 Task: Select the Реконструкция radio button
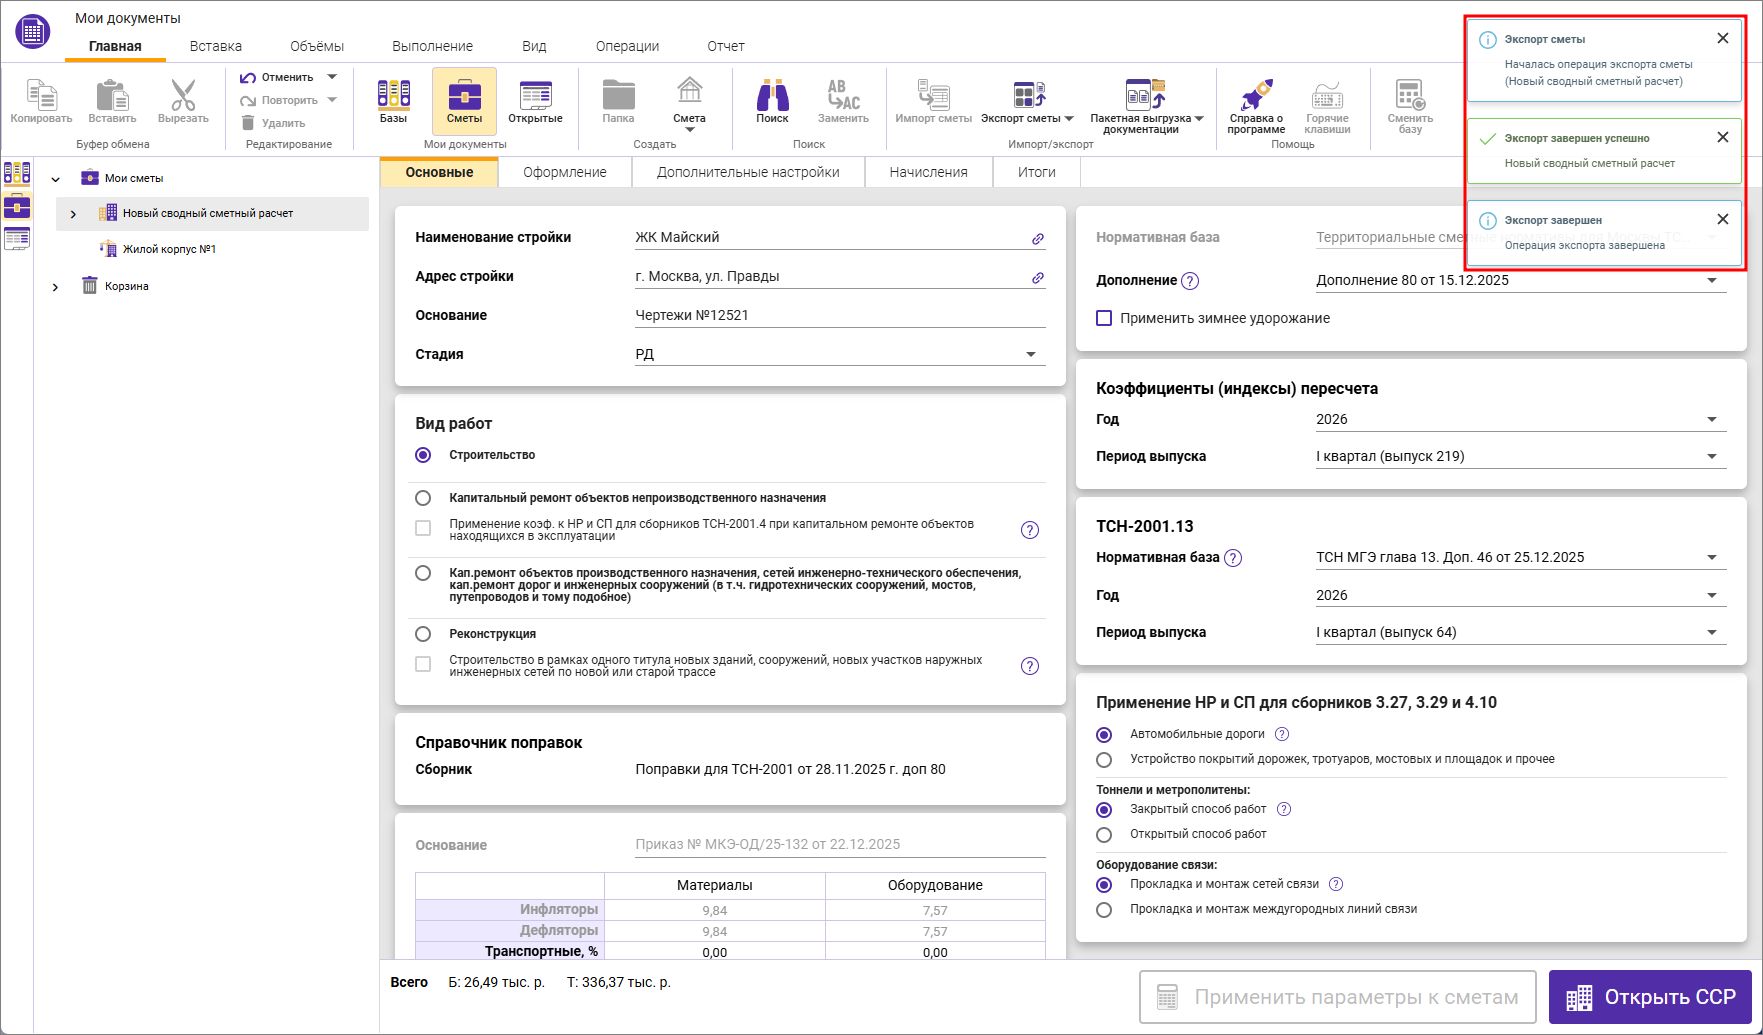click(x=423, y=634)
